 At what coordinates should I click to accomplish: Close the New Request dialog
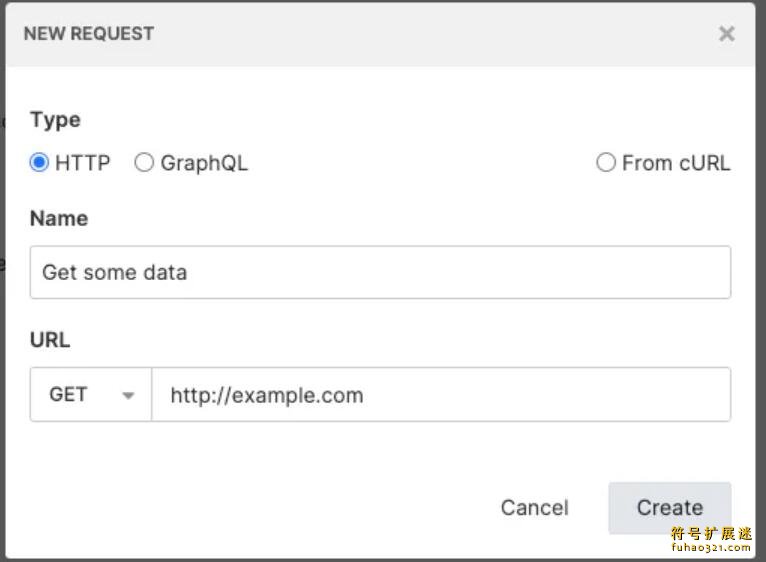[x=727, y=34]
